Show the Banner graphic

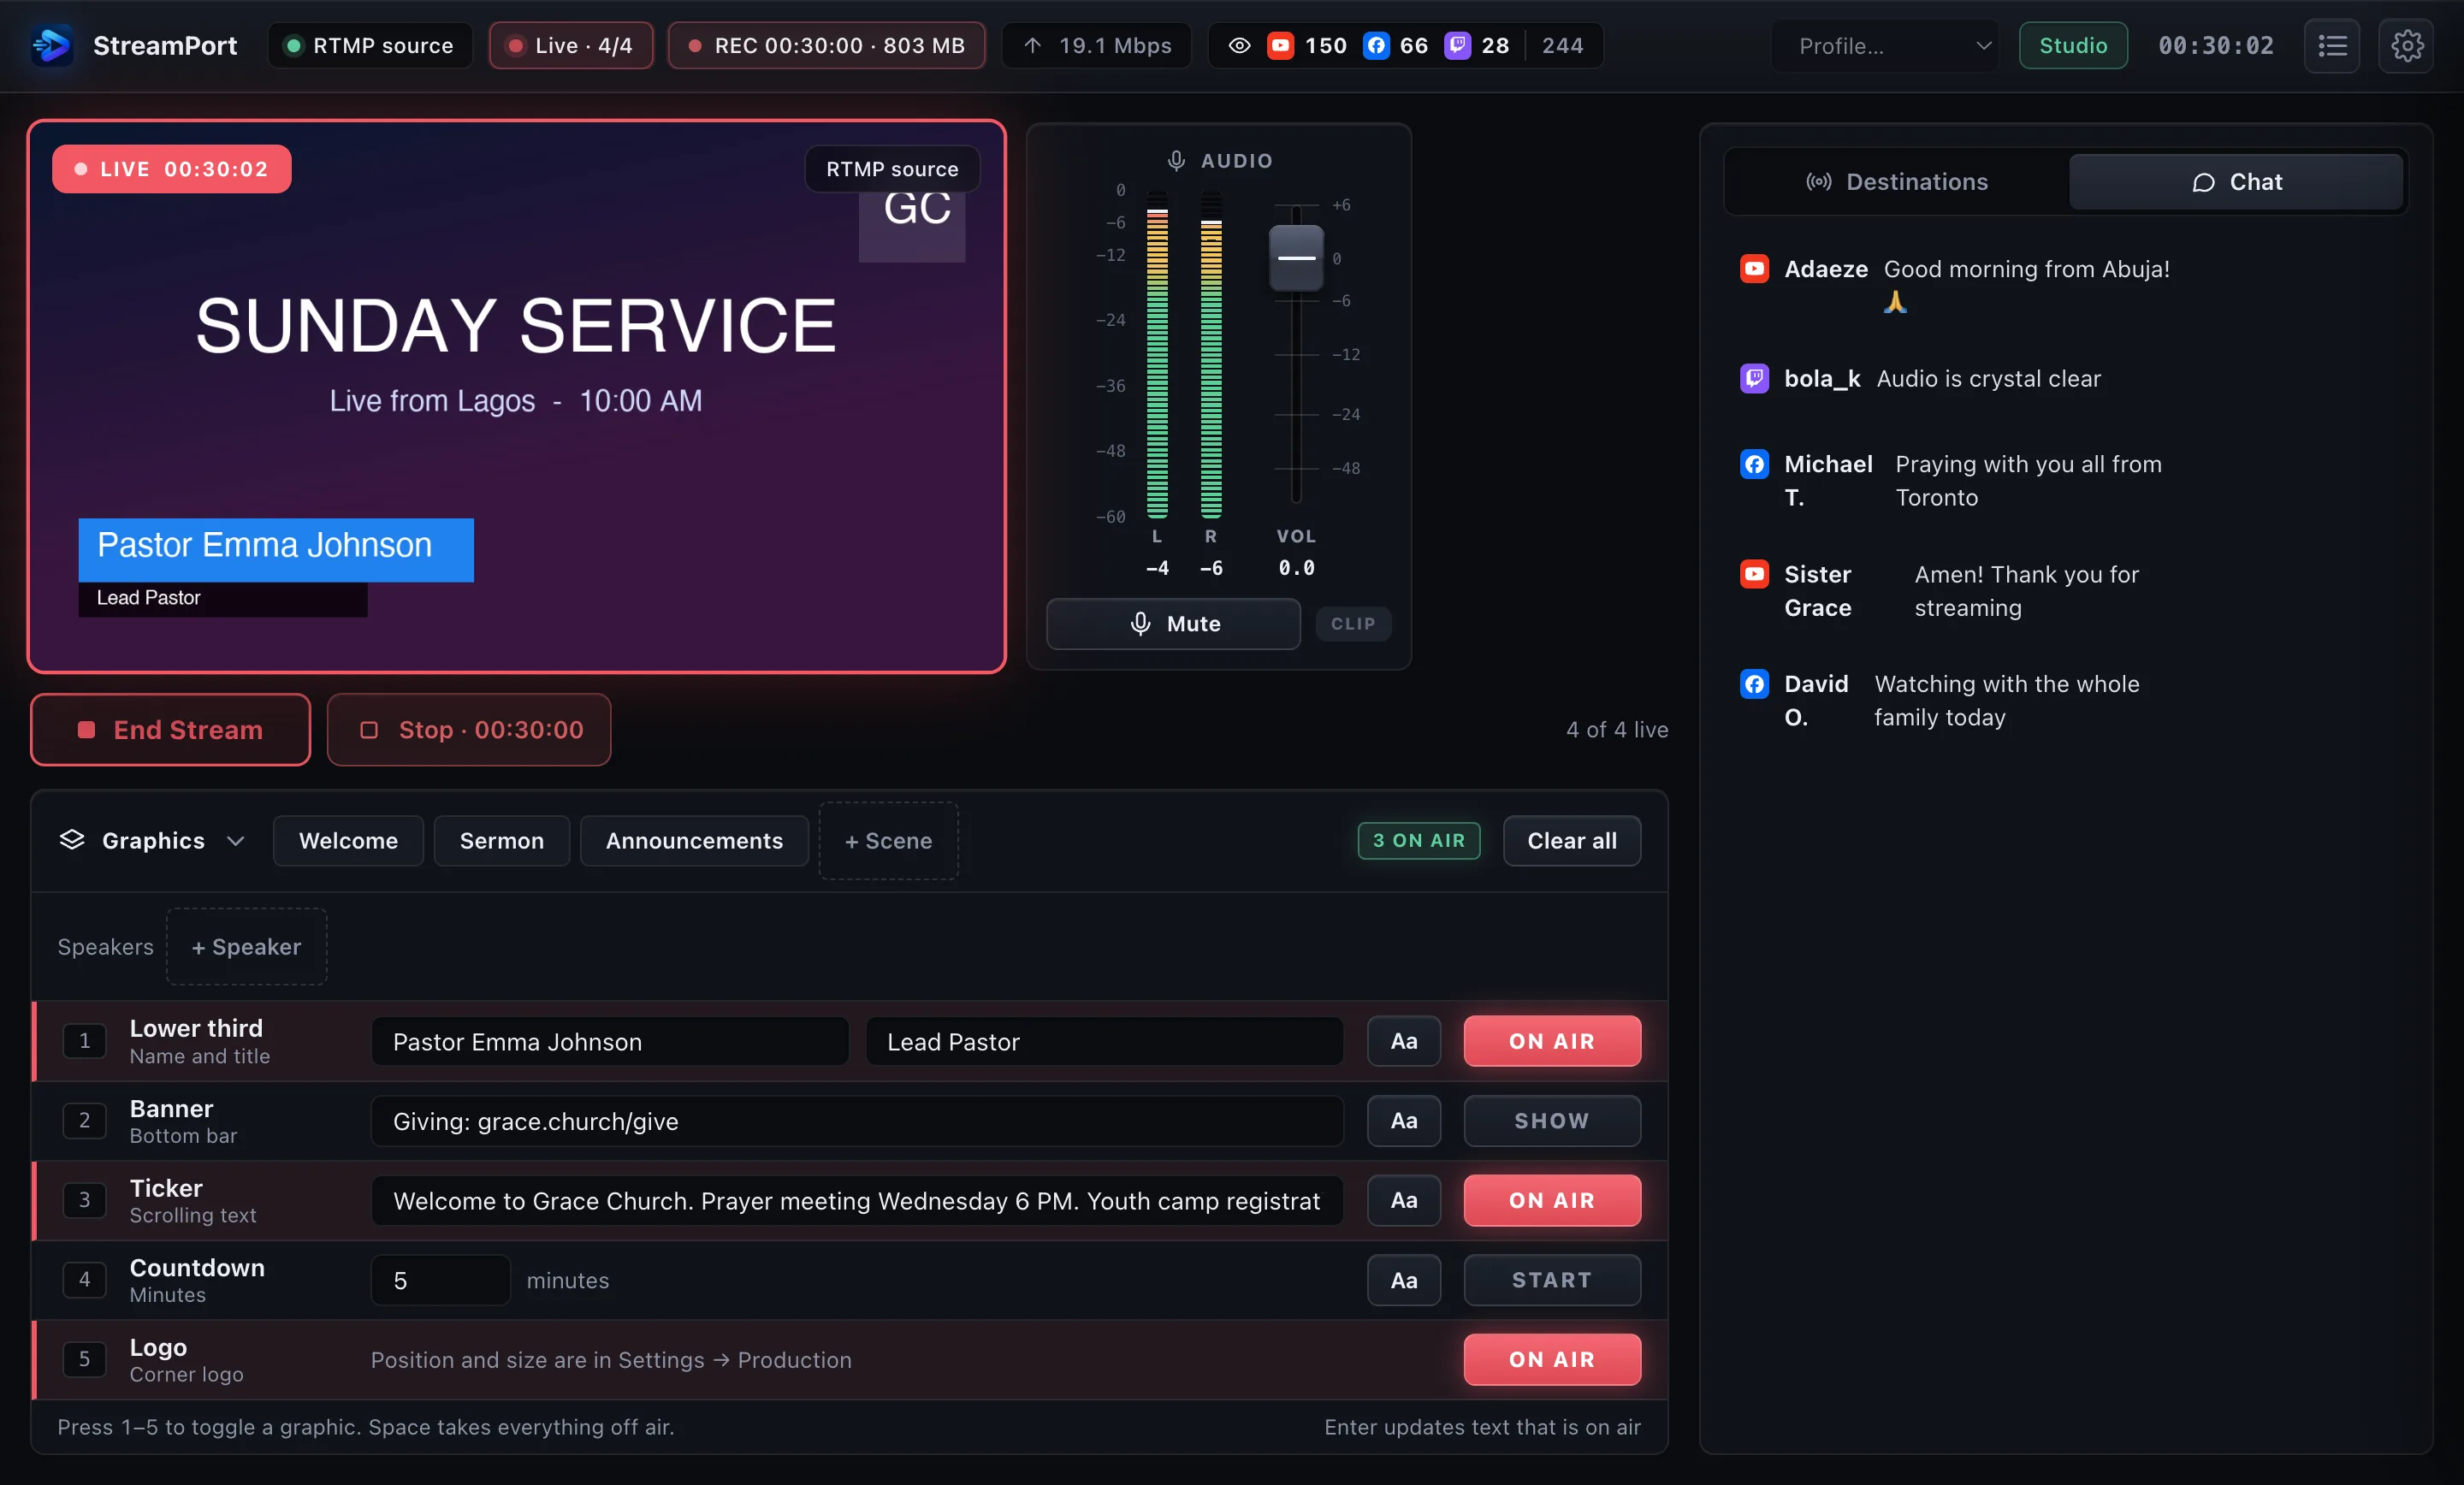click(x=1552, y=1121)
